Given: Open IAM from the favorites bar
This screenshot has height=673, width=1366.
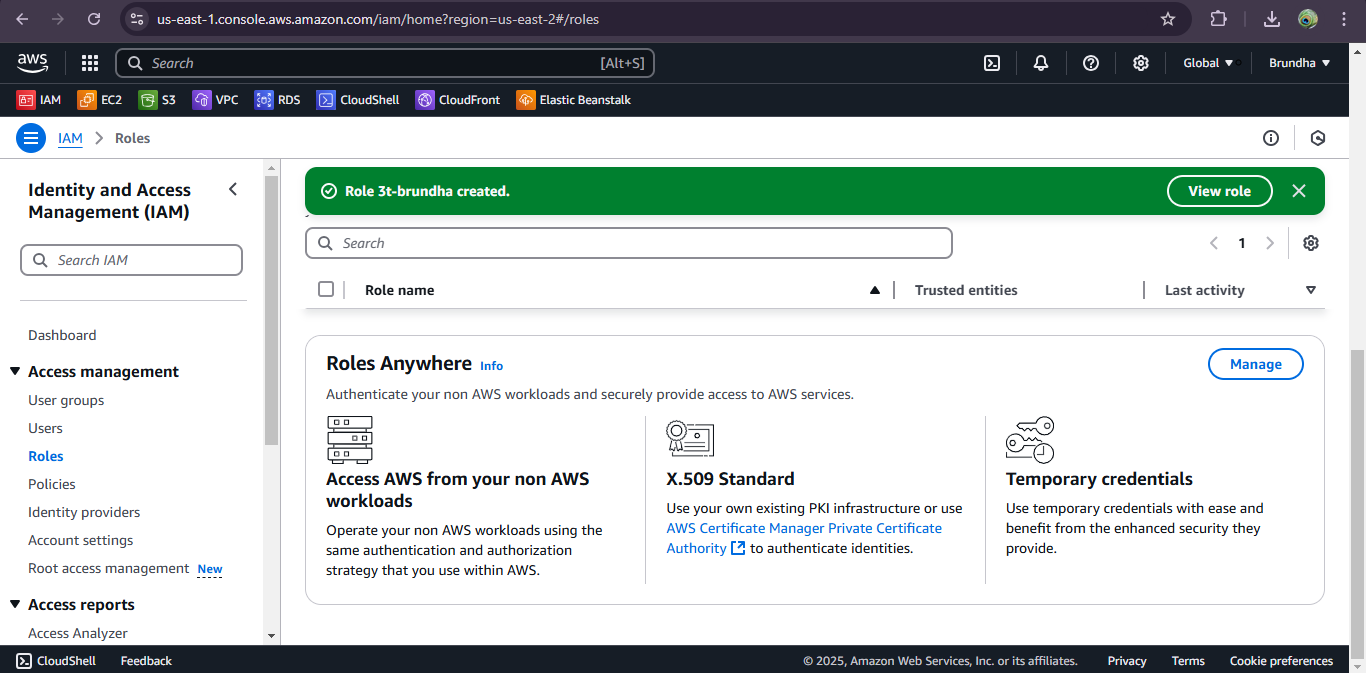Looking at the screenshot, I should coord(39,100).
